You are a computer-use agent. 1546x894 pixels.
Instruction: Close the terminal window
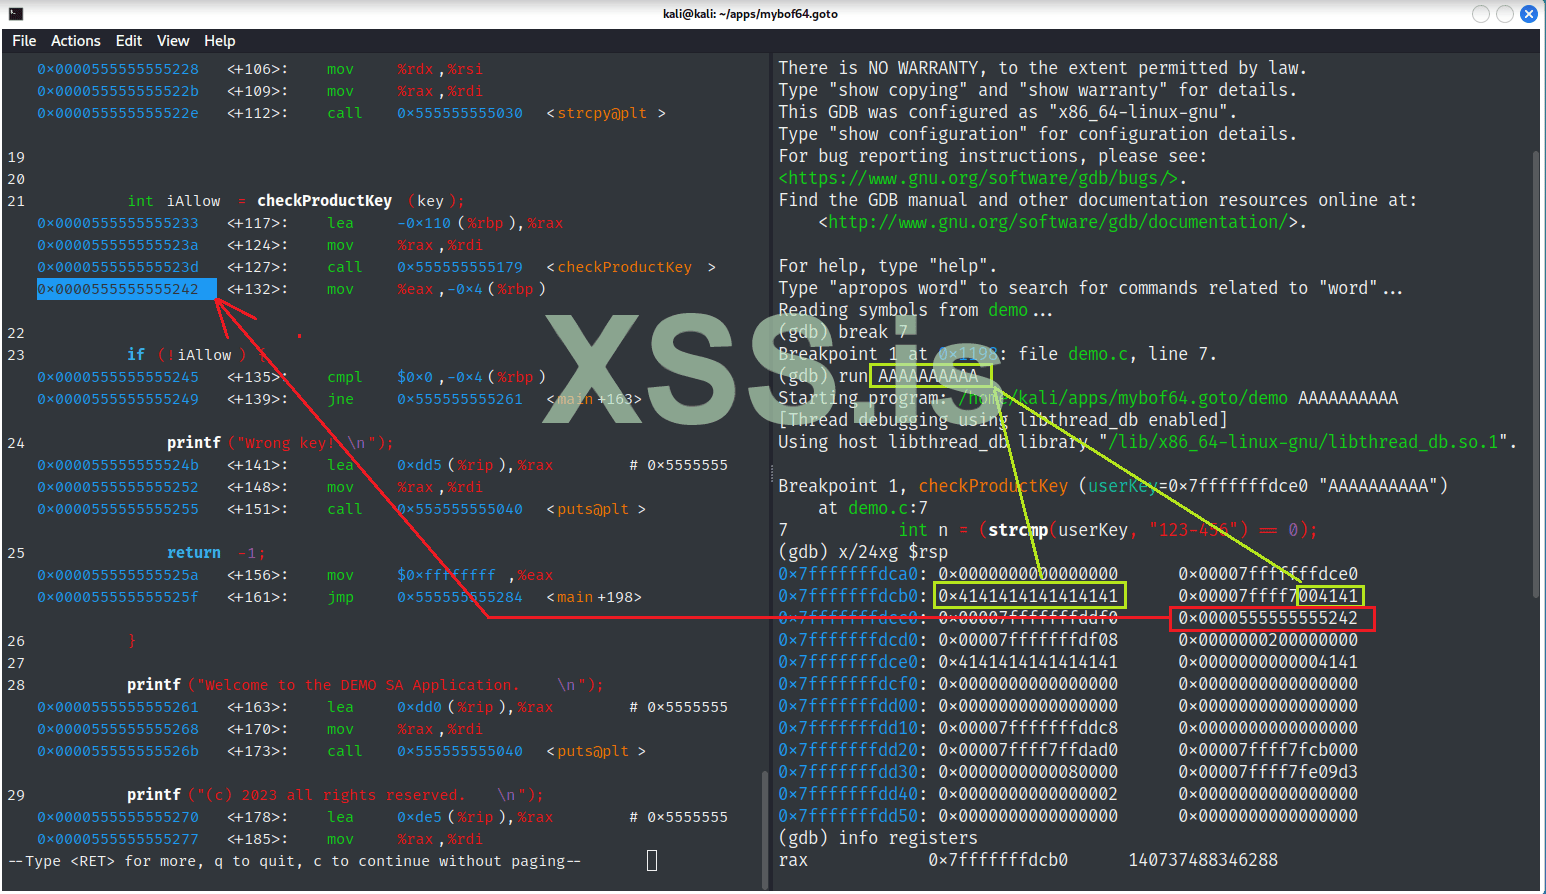point(1529,14)
